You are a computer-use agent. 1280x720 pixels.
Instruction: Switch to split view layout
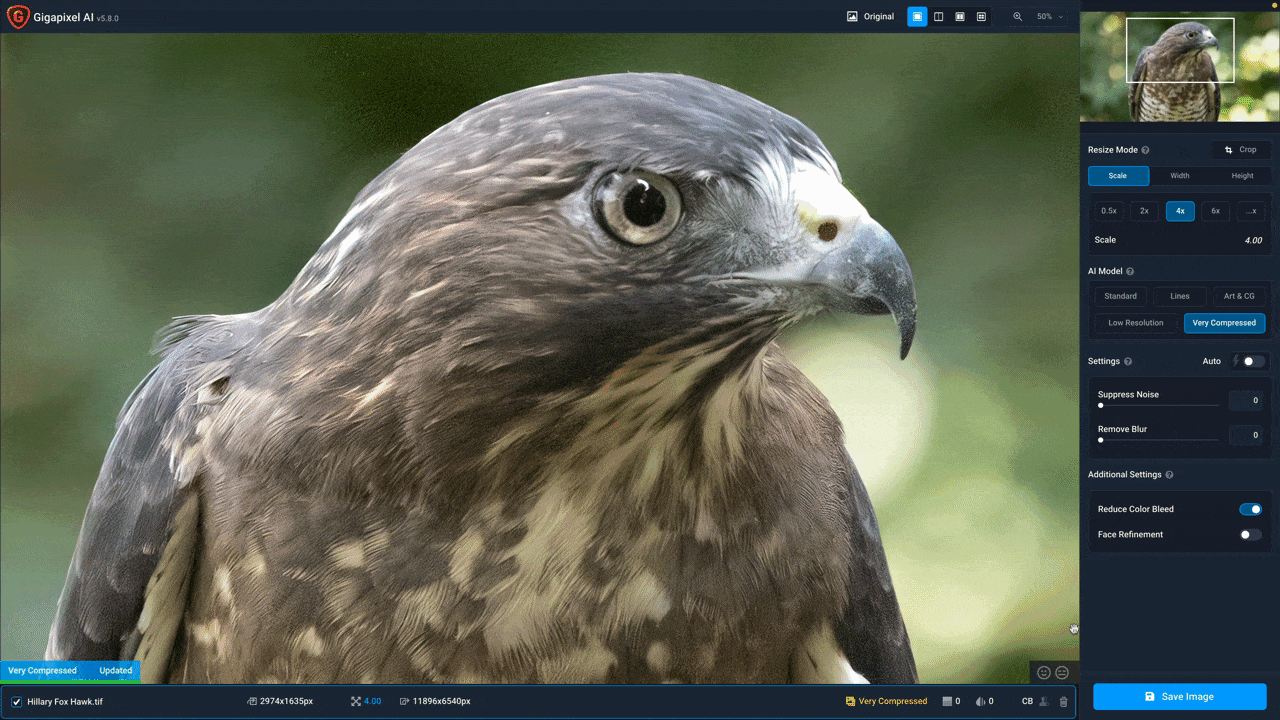pyautogui.click(x=938, y=17)
